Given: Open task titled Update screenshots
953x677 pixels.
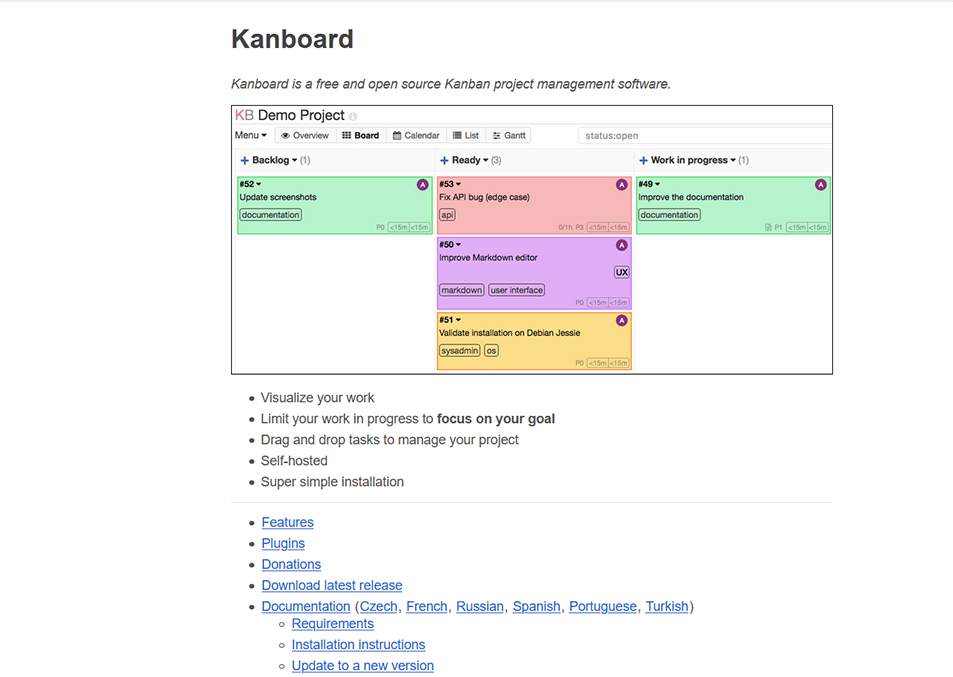Looking at the screenshot, I should point(278,198).
